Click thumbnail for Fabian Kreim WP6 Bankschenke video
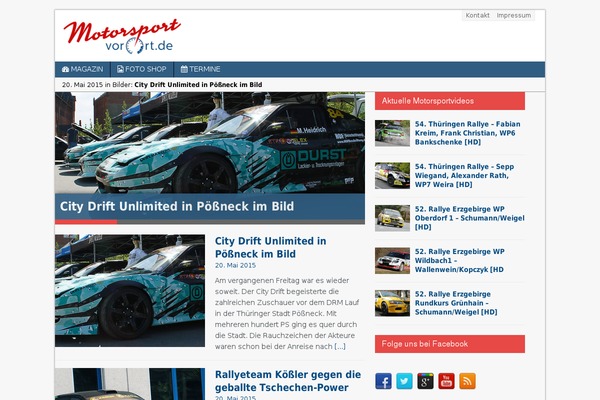600x400 pixels. 392,133
